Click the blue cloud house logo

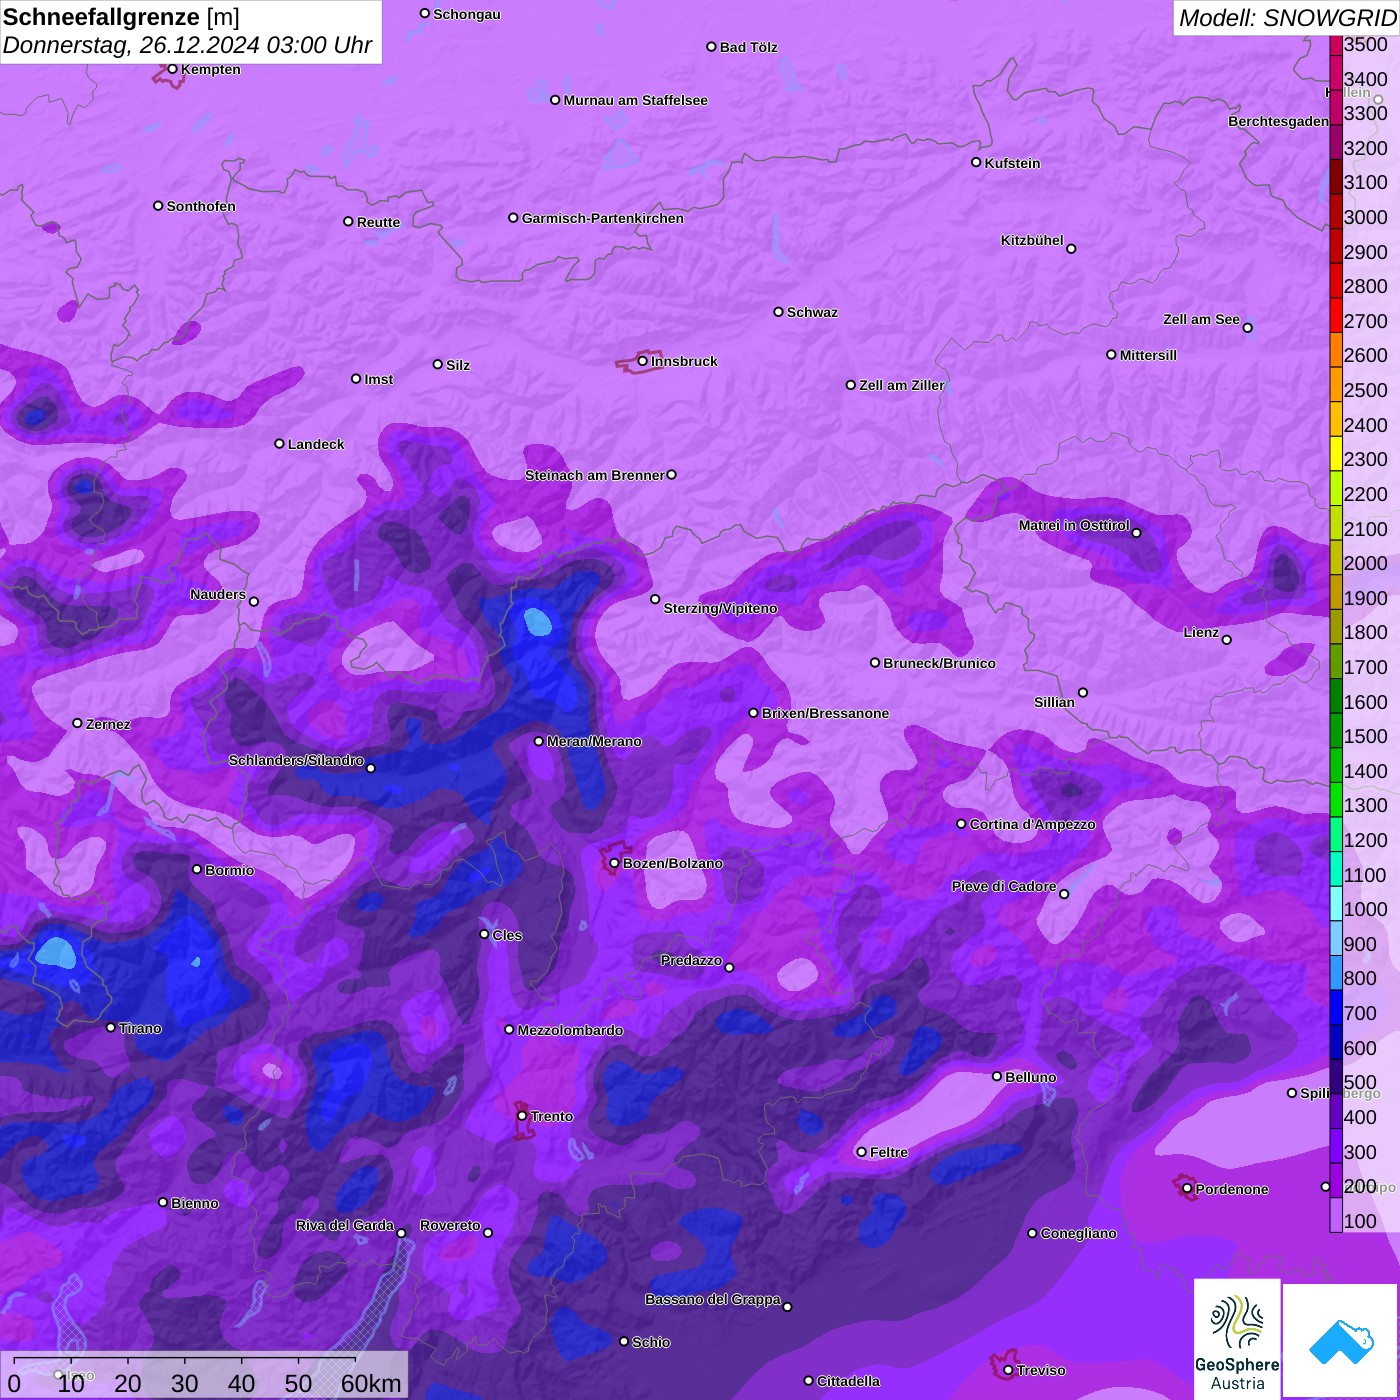pos(1341,1341)
